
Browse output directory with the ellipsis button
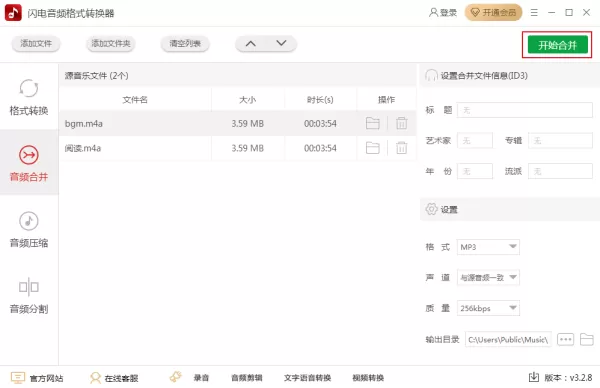(x=565, y=339)
